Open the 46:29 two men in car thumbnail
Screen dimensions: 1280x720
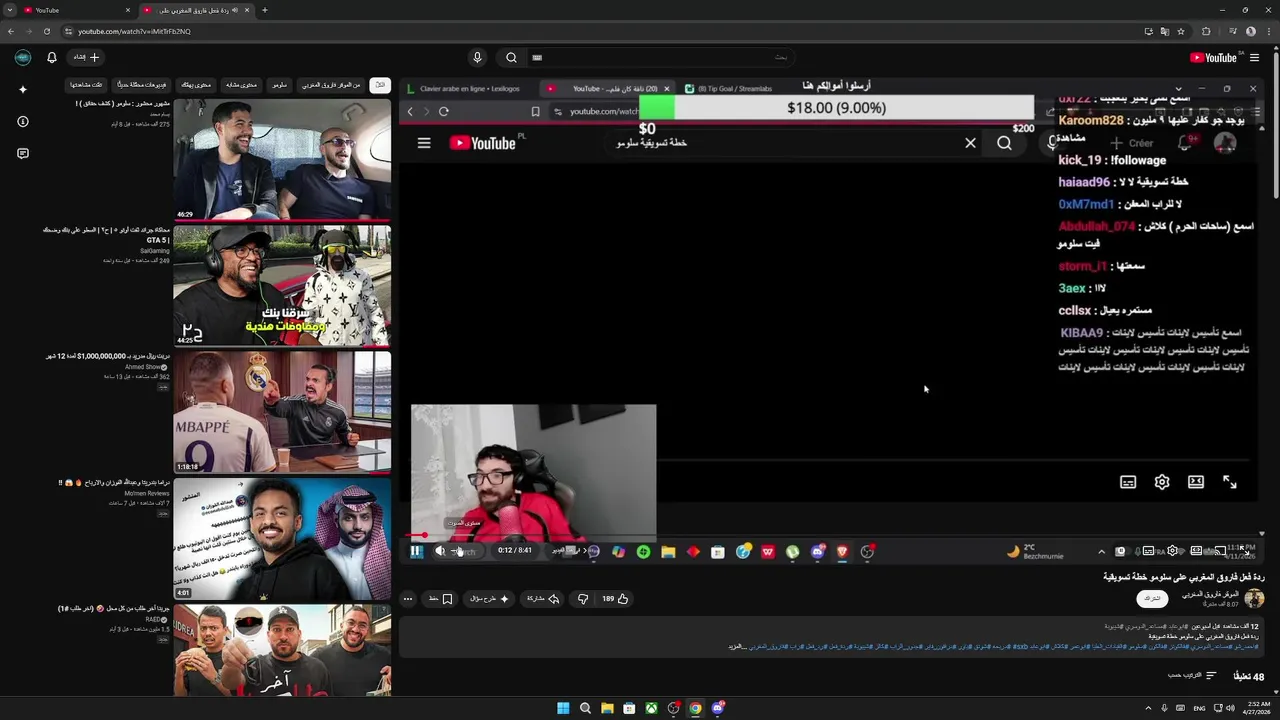tap(282, 159)
